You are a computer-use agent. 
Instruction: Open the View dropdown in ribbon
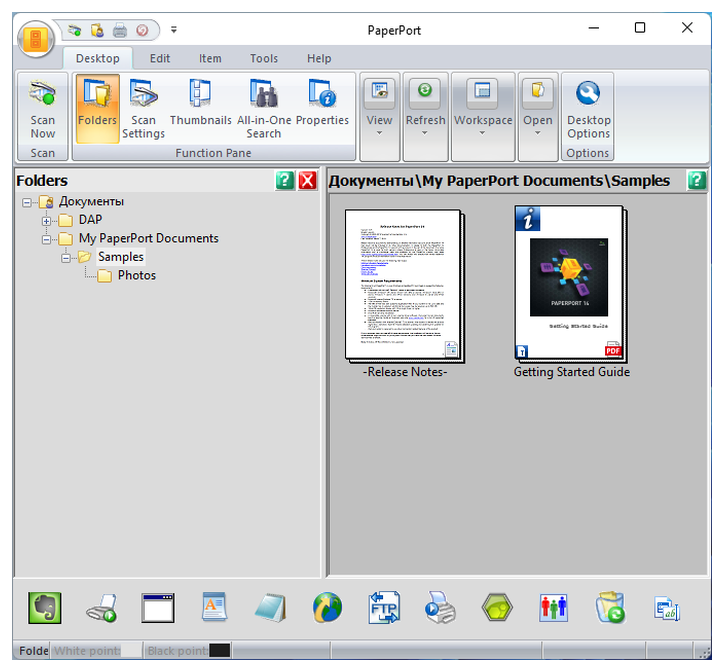380,116
